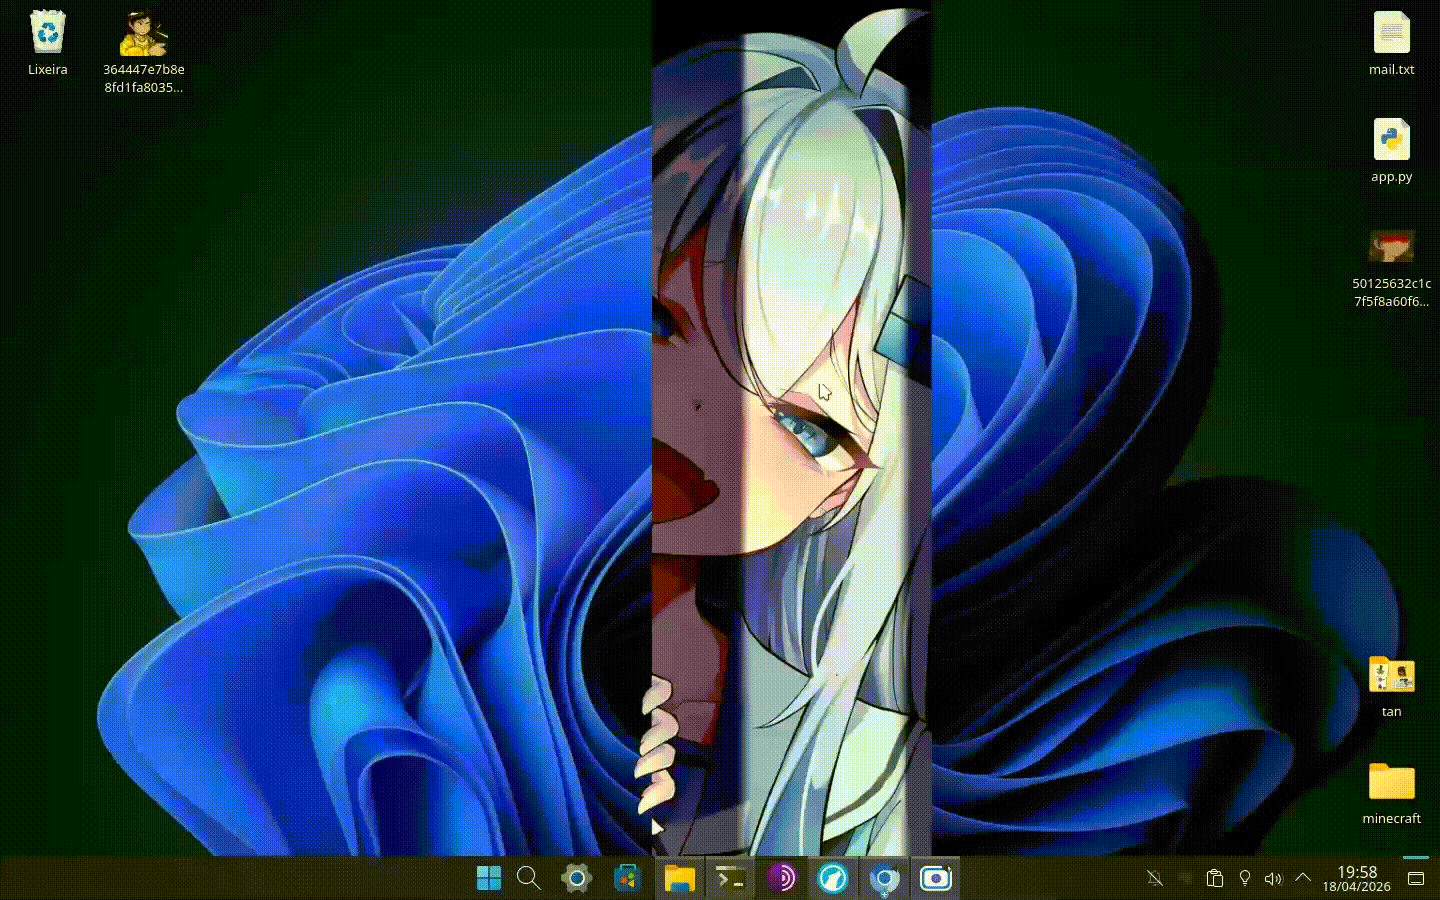Open the volume speaker control in tray
The height and width of the screenshot is (900, 1440).
point(1273,878)
